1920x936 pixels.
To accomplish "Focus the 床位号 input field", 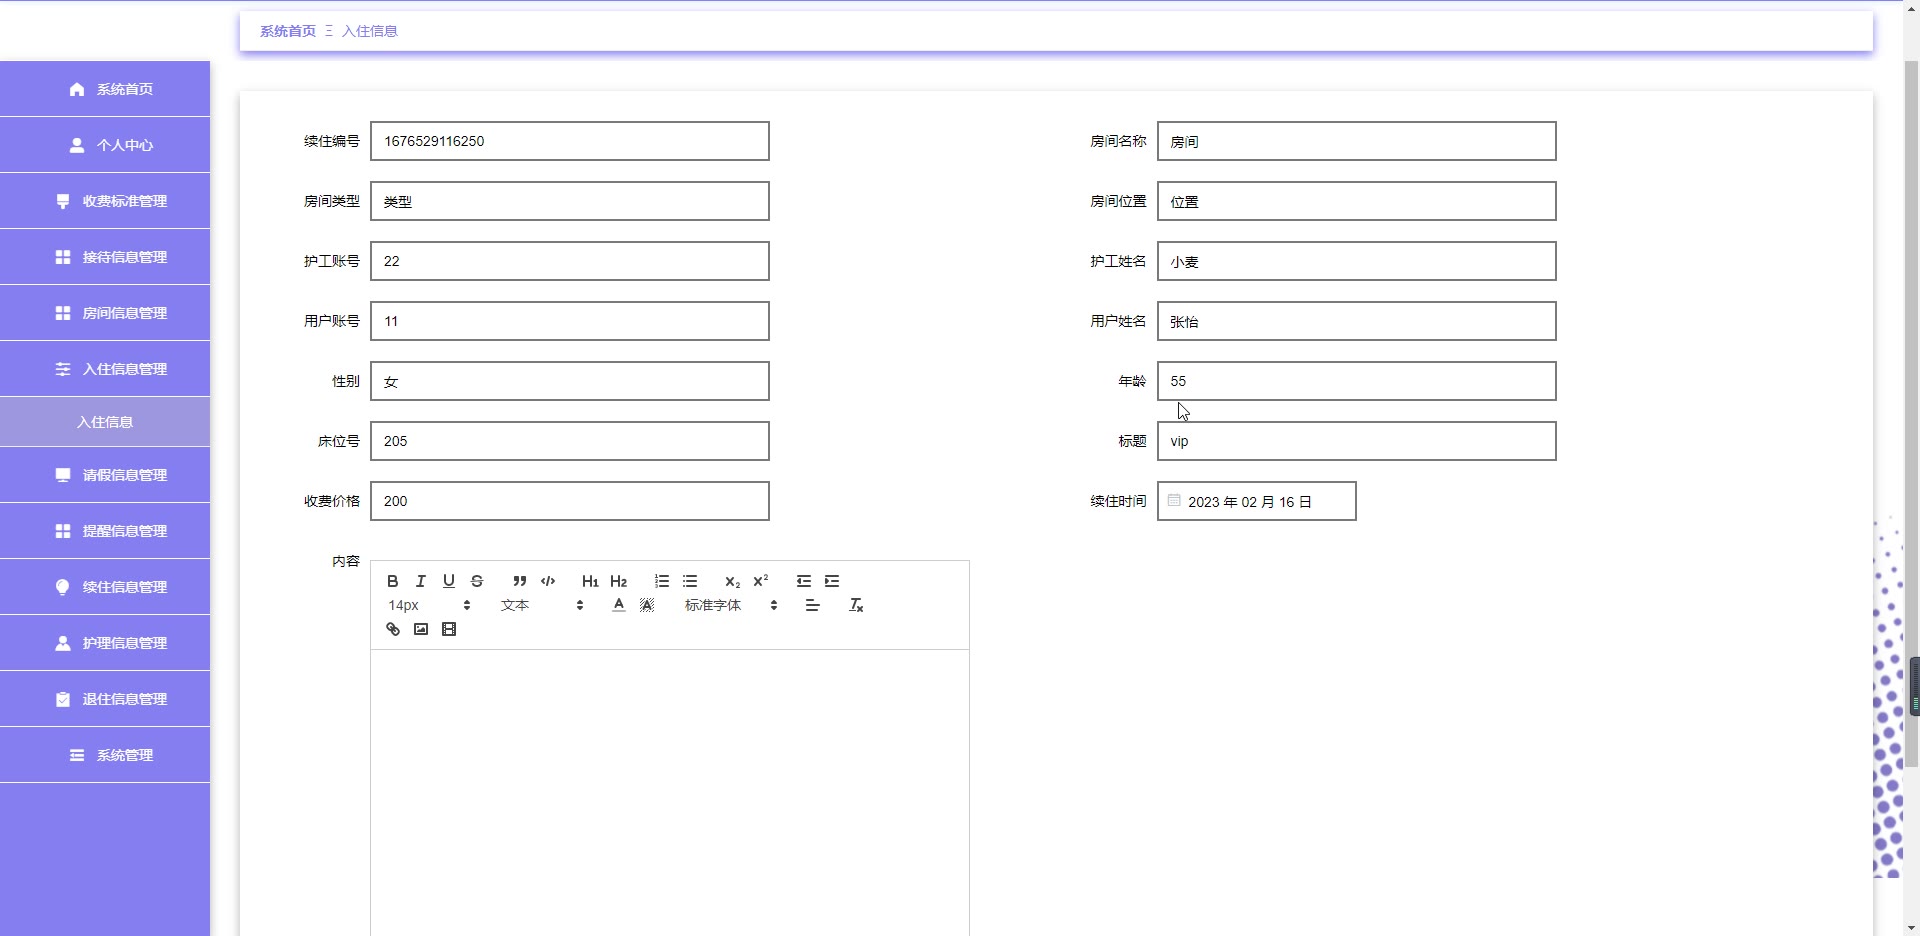I will point(570,441).
